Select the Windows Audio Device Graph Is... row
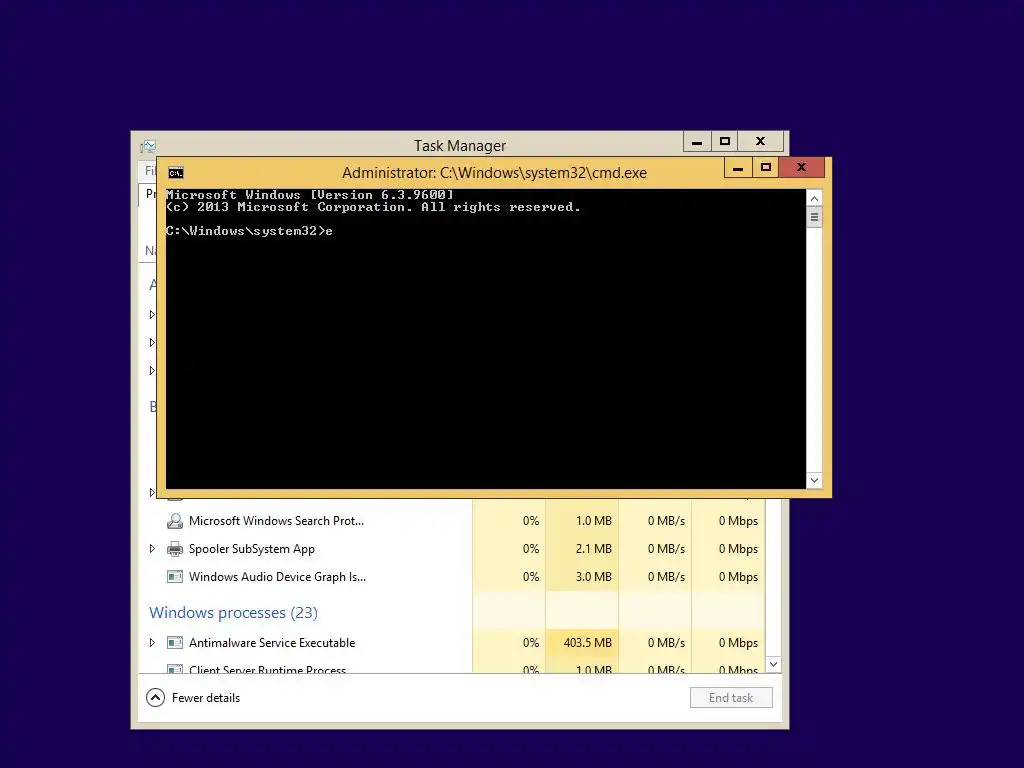The image size is (1024, 768). (x=277, y=577)
